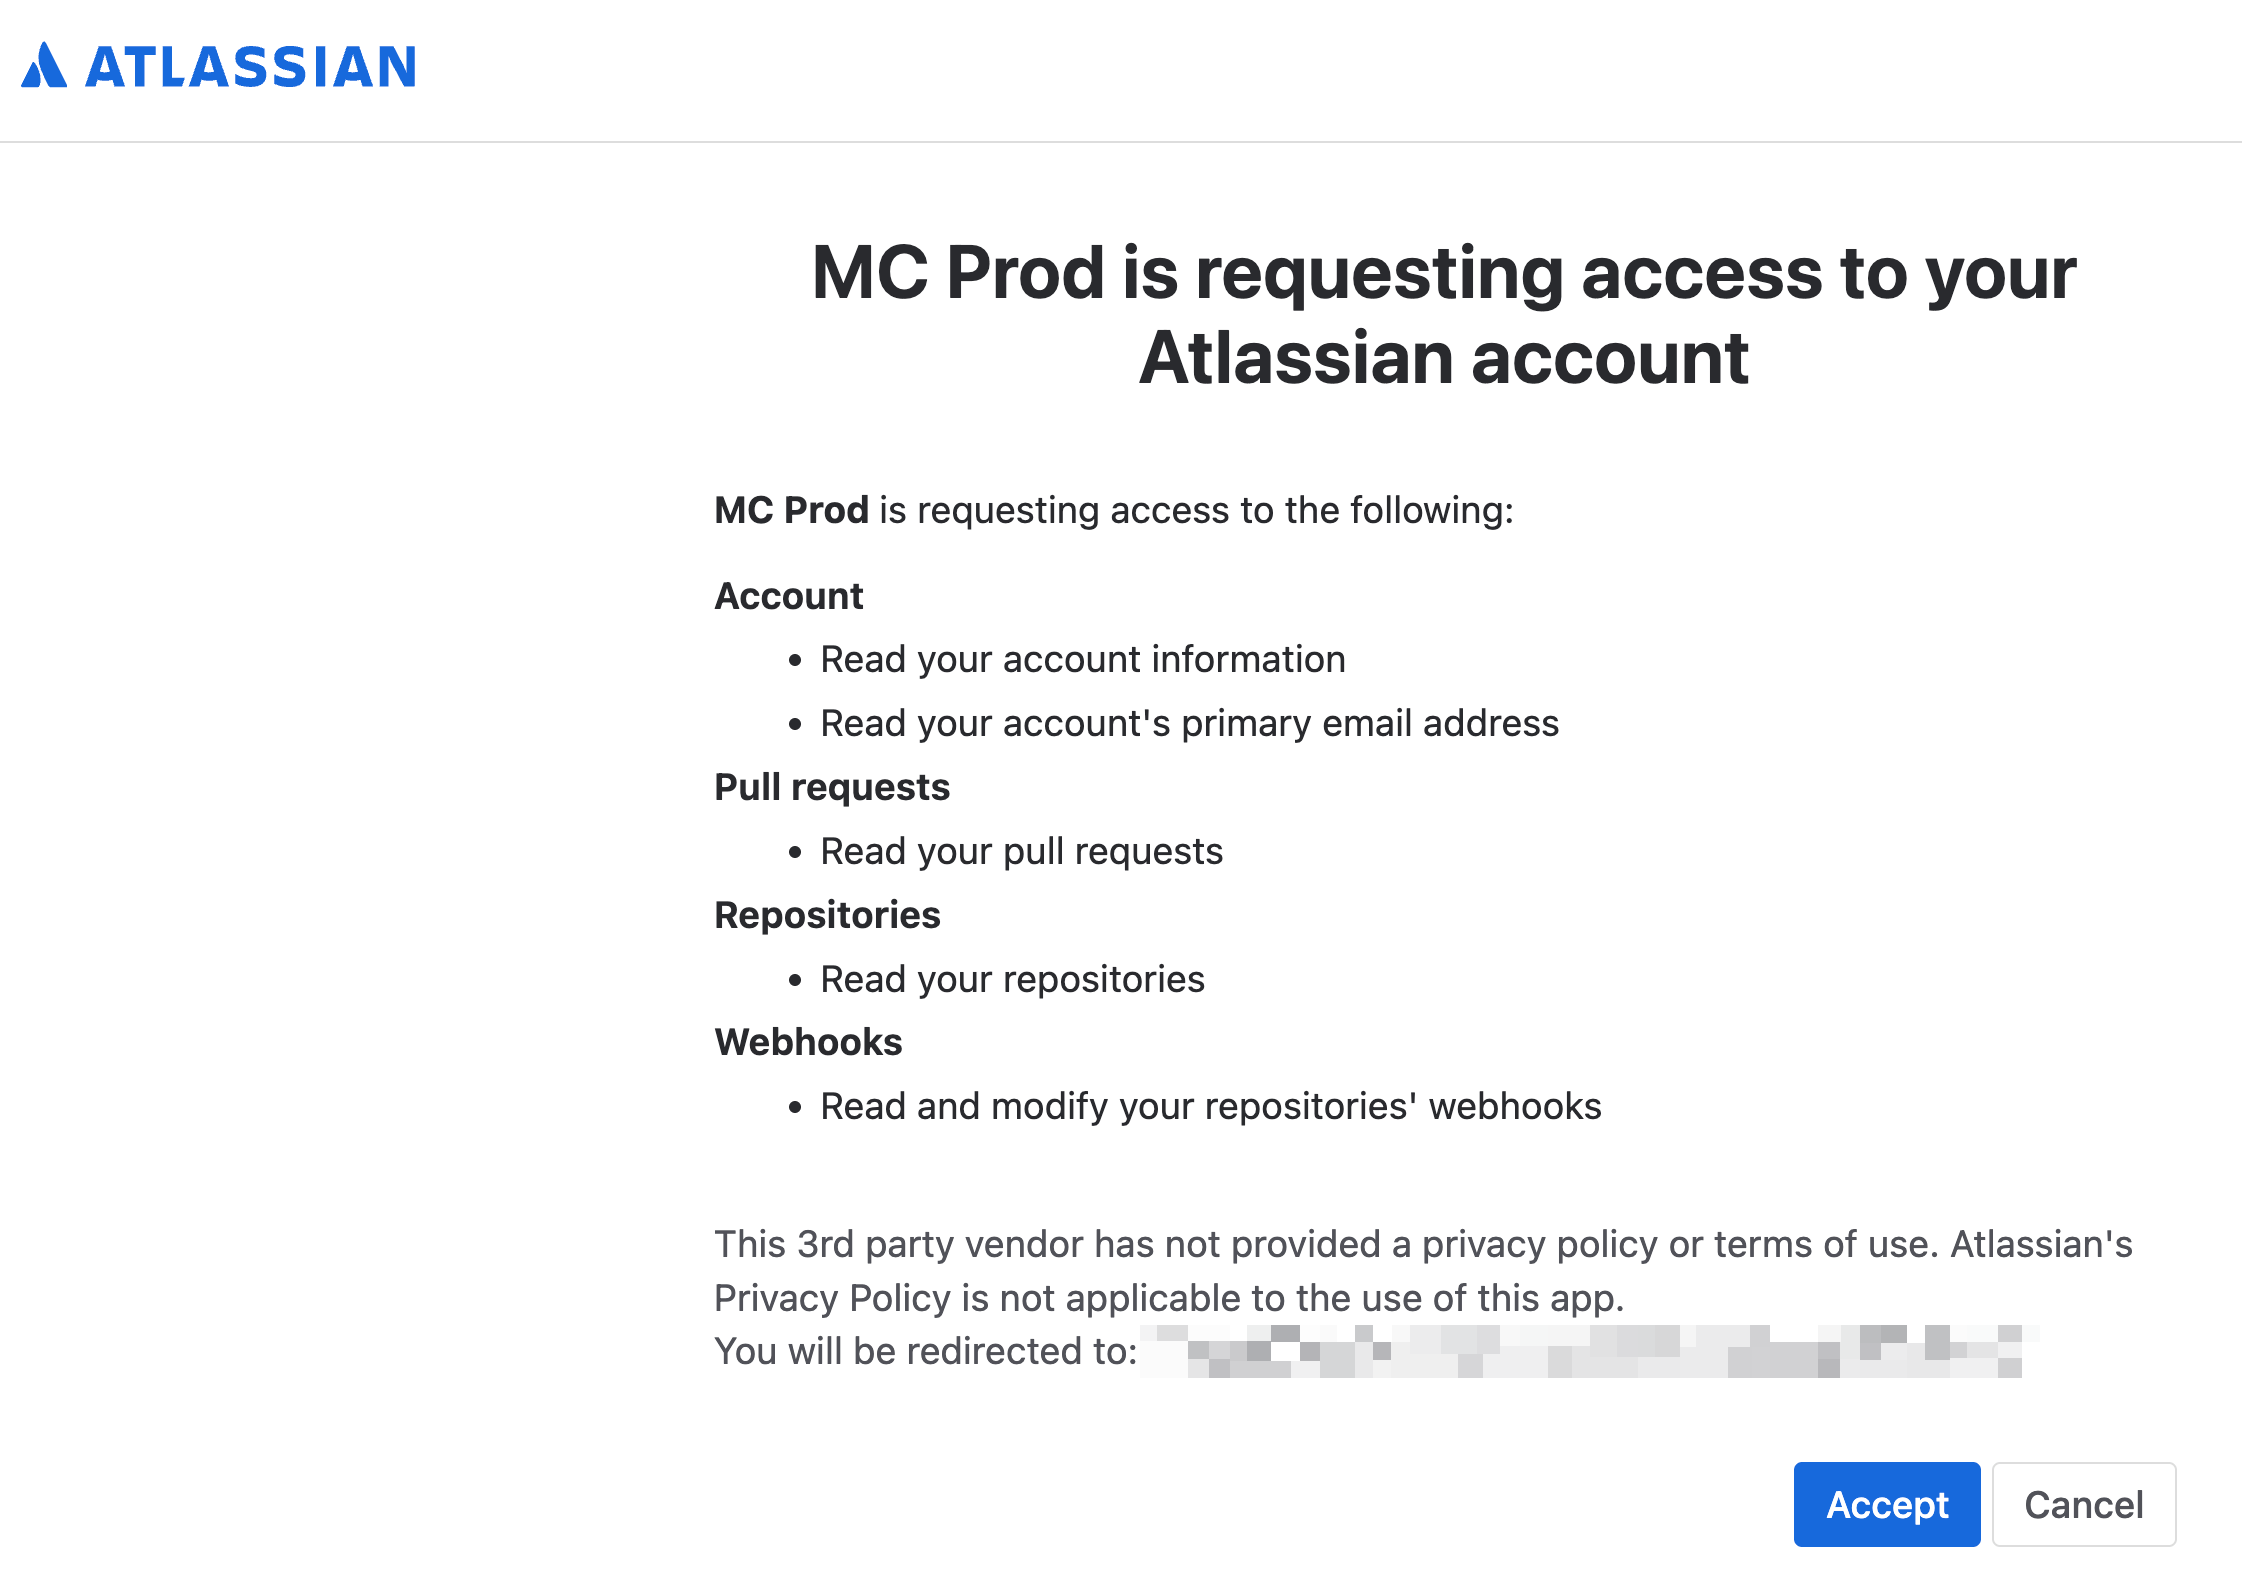Viewport: 2242px width, 1596px height.
Task: Click 'Read your pull requests' permission
Action: (1021, 851)
